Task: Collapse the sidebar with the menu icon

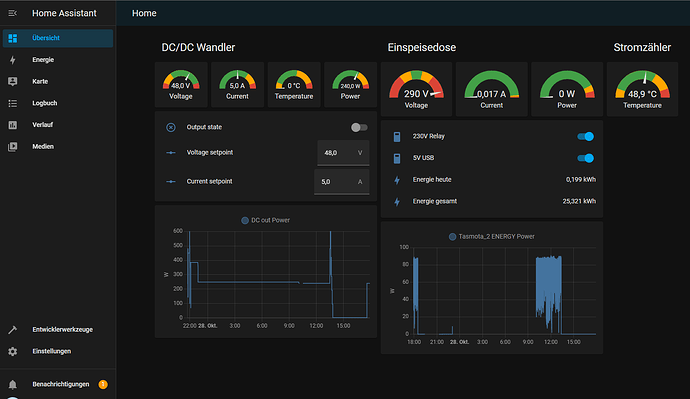Action: point(12,13)
